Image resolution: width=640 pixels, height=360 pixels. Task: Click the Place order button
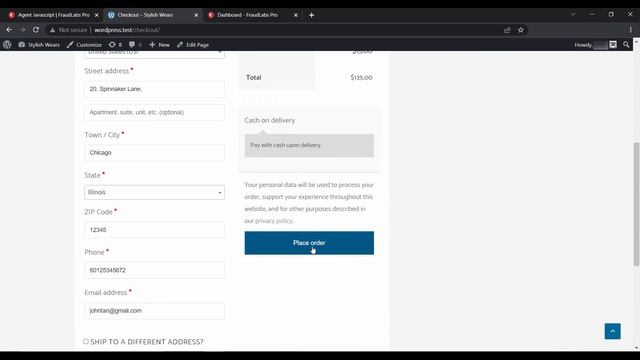(309, 243)
